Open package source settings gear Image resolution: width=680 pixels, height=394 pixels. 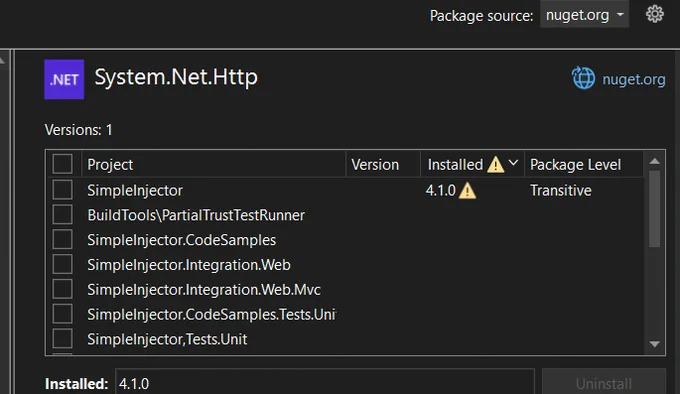point(654,14)
